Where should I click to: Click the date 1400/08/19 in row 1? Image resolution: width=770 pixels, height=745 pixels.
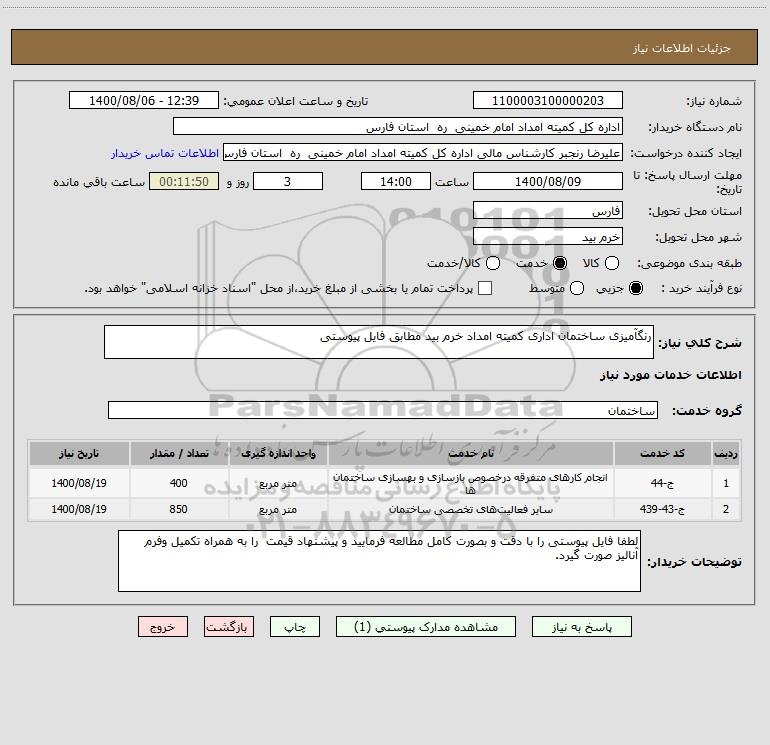pos(79,483)
